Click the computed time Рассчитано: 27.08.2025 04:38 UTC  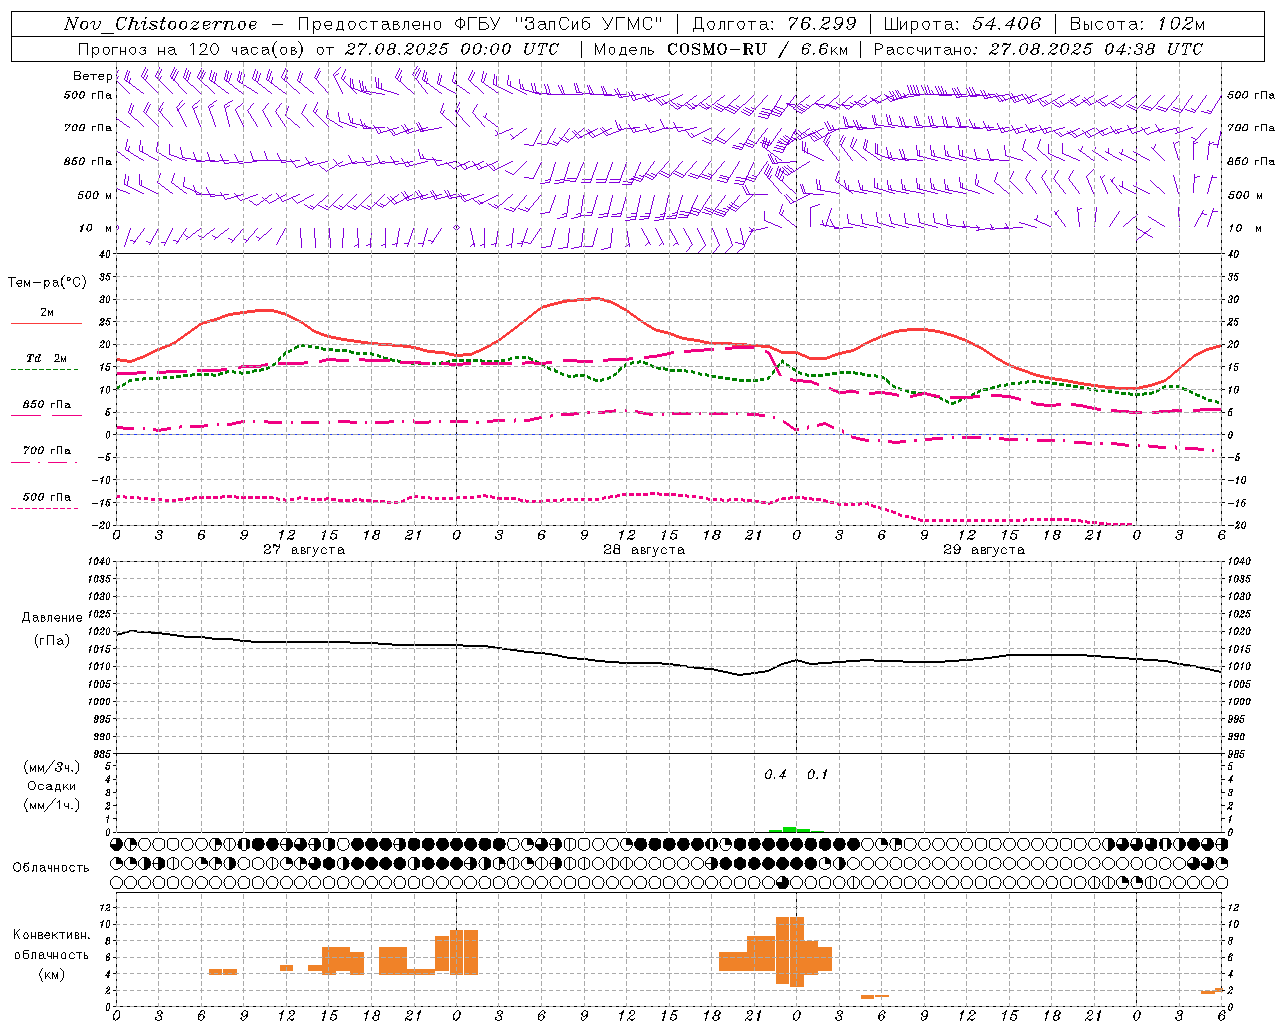tap(1038, 49)
